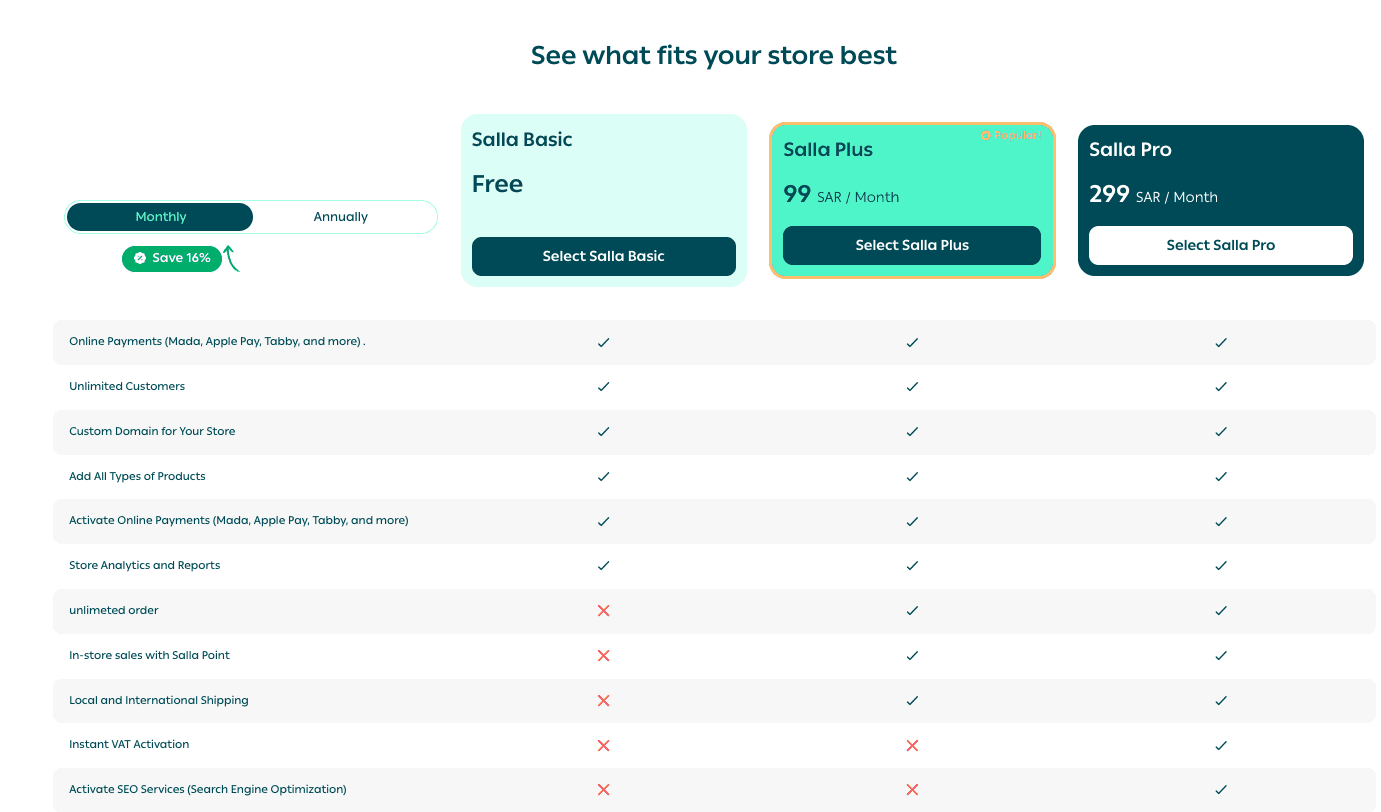Click the Popular badge on Salla Plus
The image size is (1381, 812).
pos(1011,135)
